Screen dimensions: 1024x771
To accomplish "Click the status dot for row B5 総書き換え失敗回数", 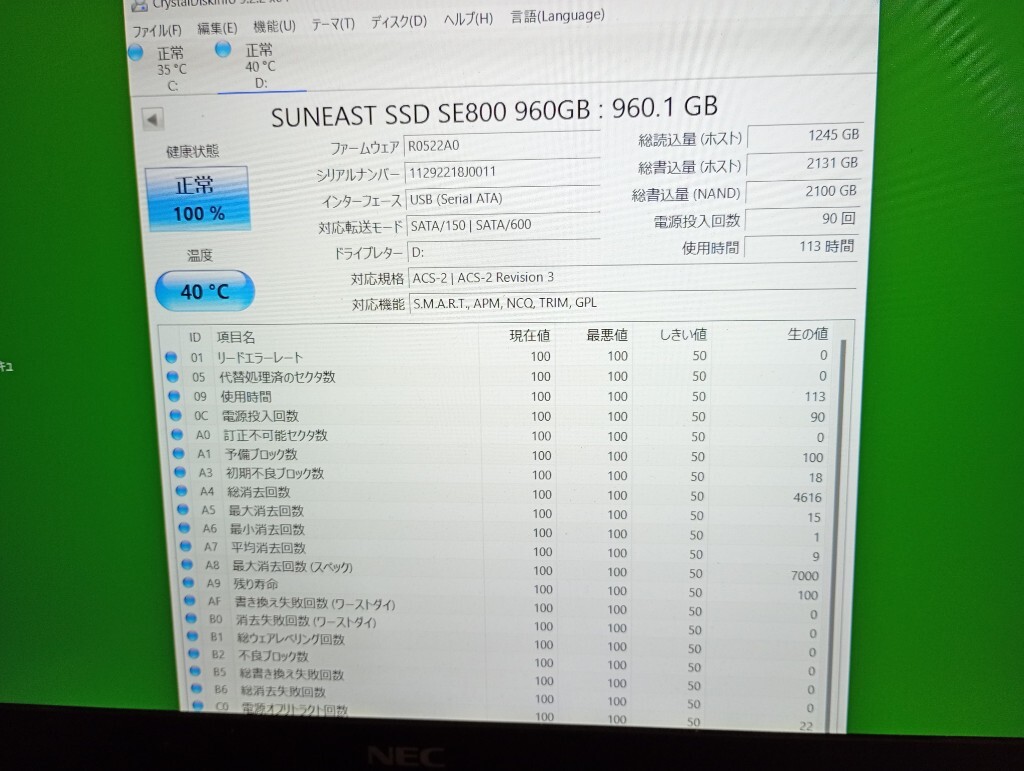I will pyautogui.click(x=195, y=671).
